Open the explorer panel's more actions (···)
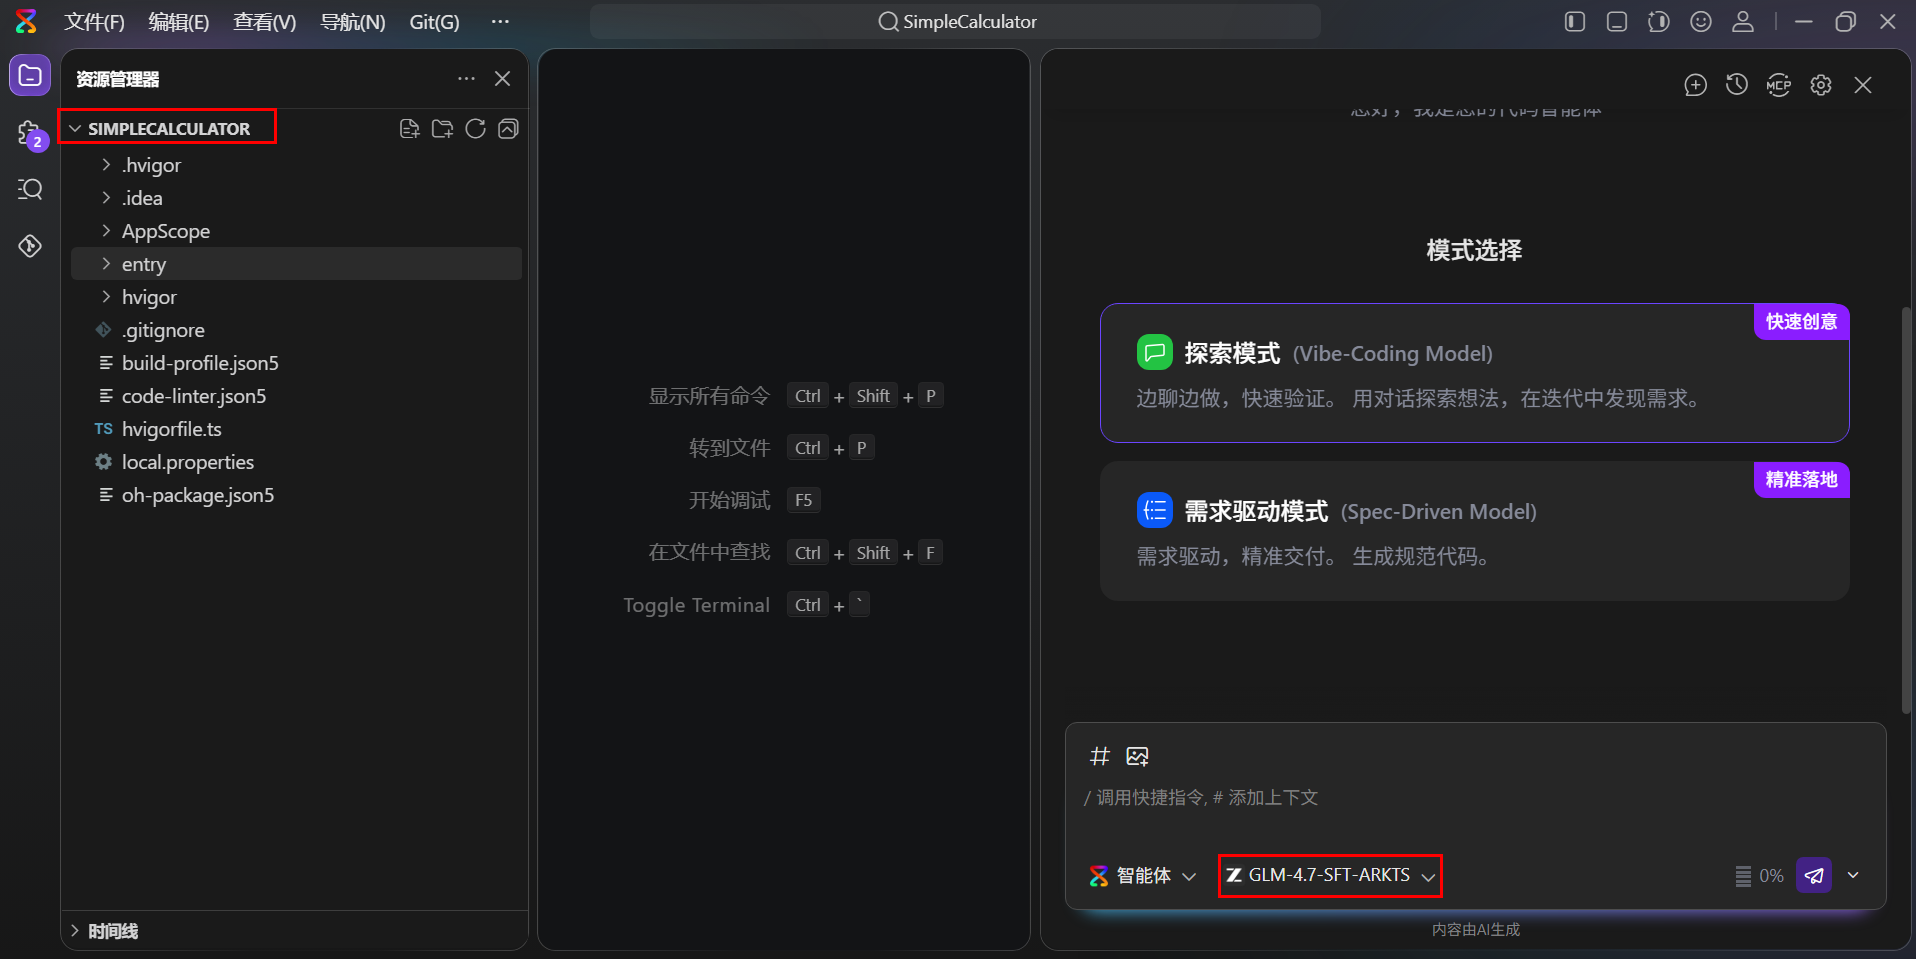The image size is (1916, 959). tap(466, 79)
